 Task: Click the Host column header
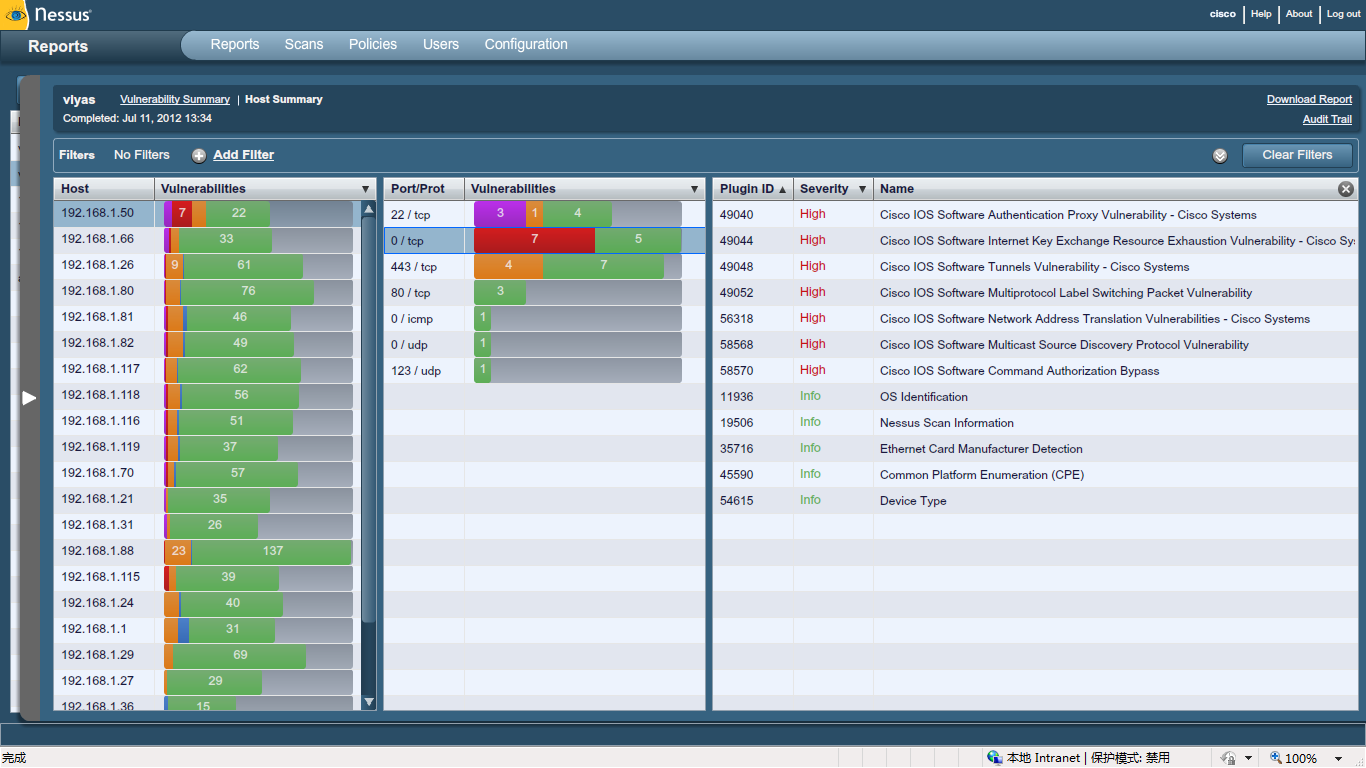point(104,189)
